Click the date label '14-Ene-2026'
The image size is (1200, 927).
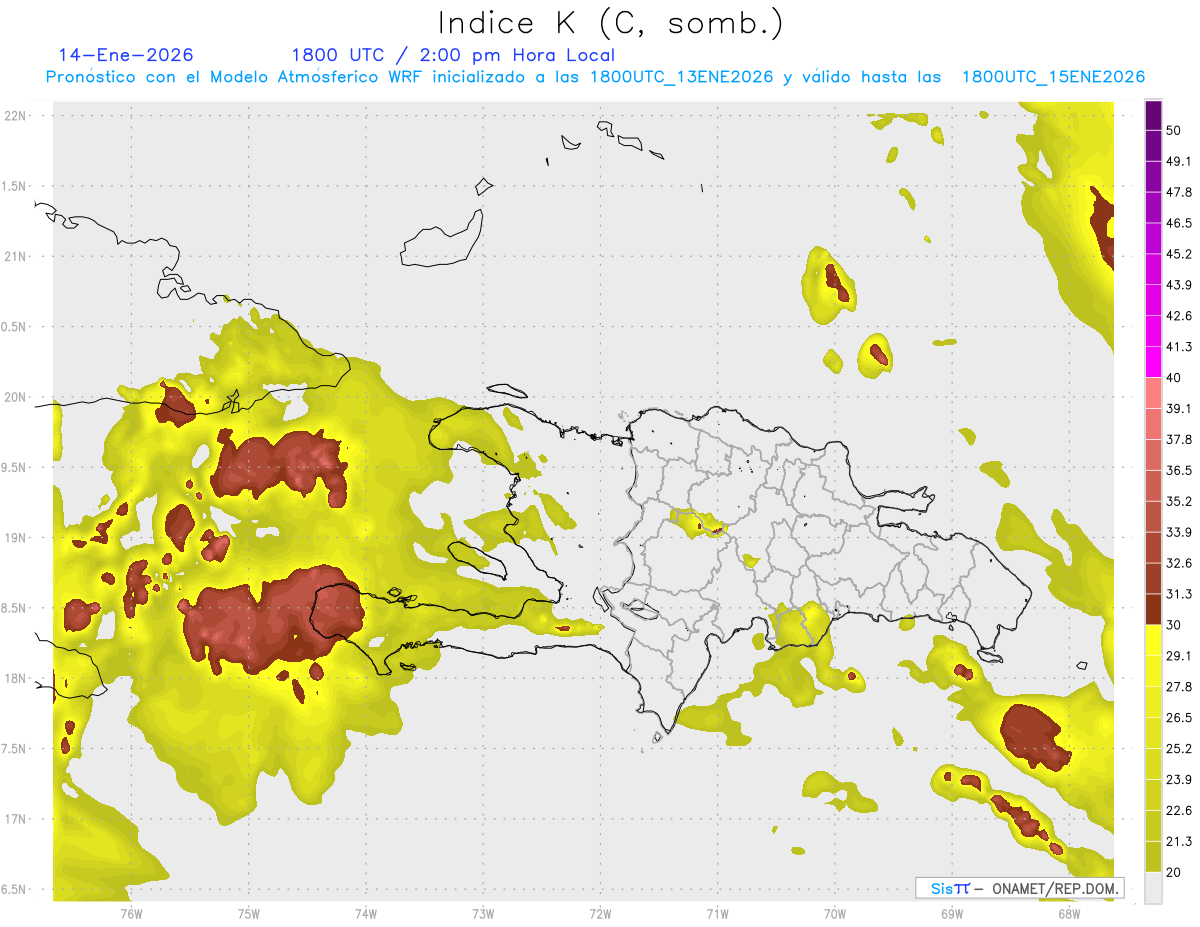click(x=126, y=55)
